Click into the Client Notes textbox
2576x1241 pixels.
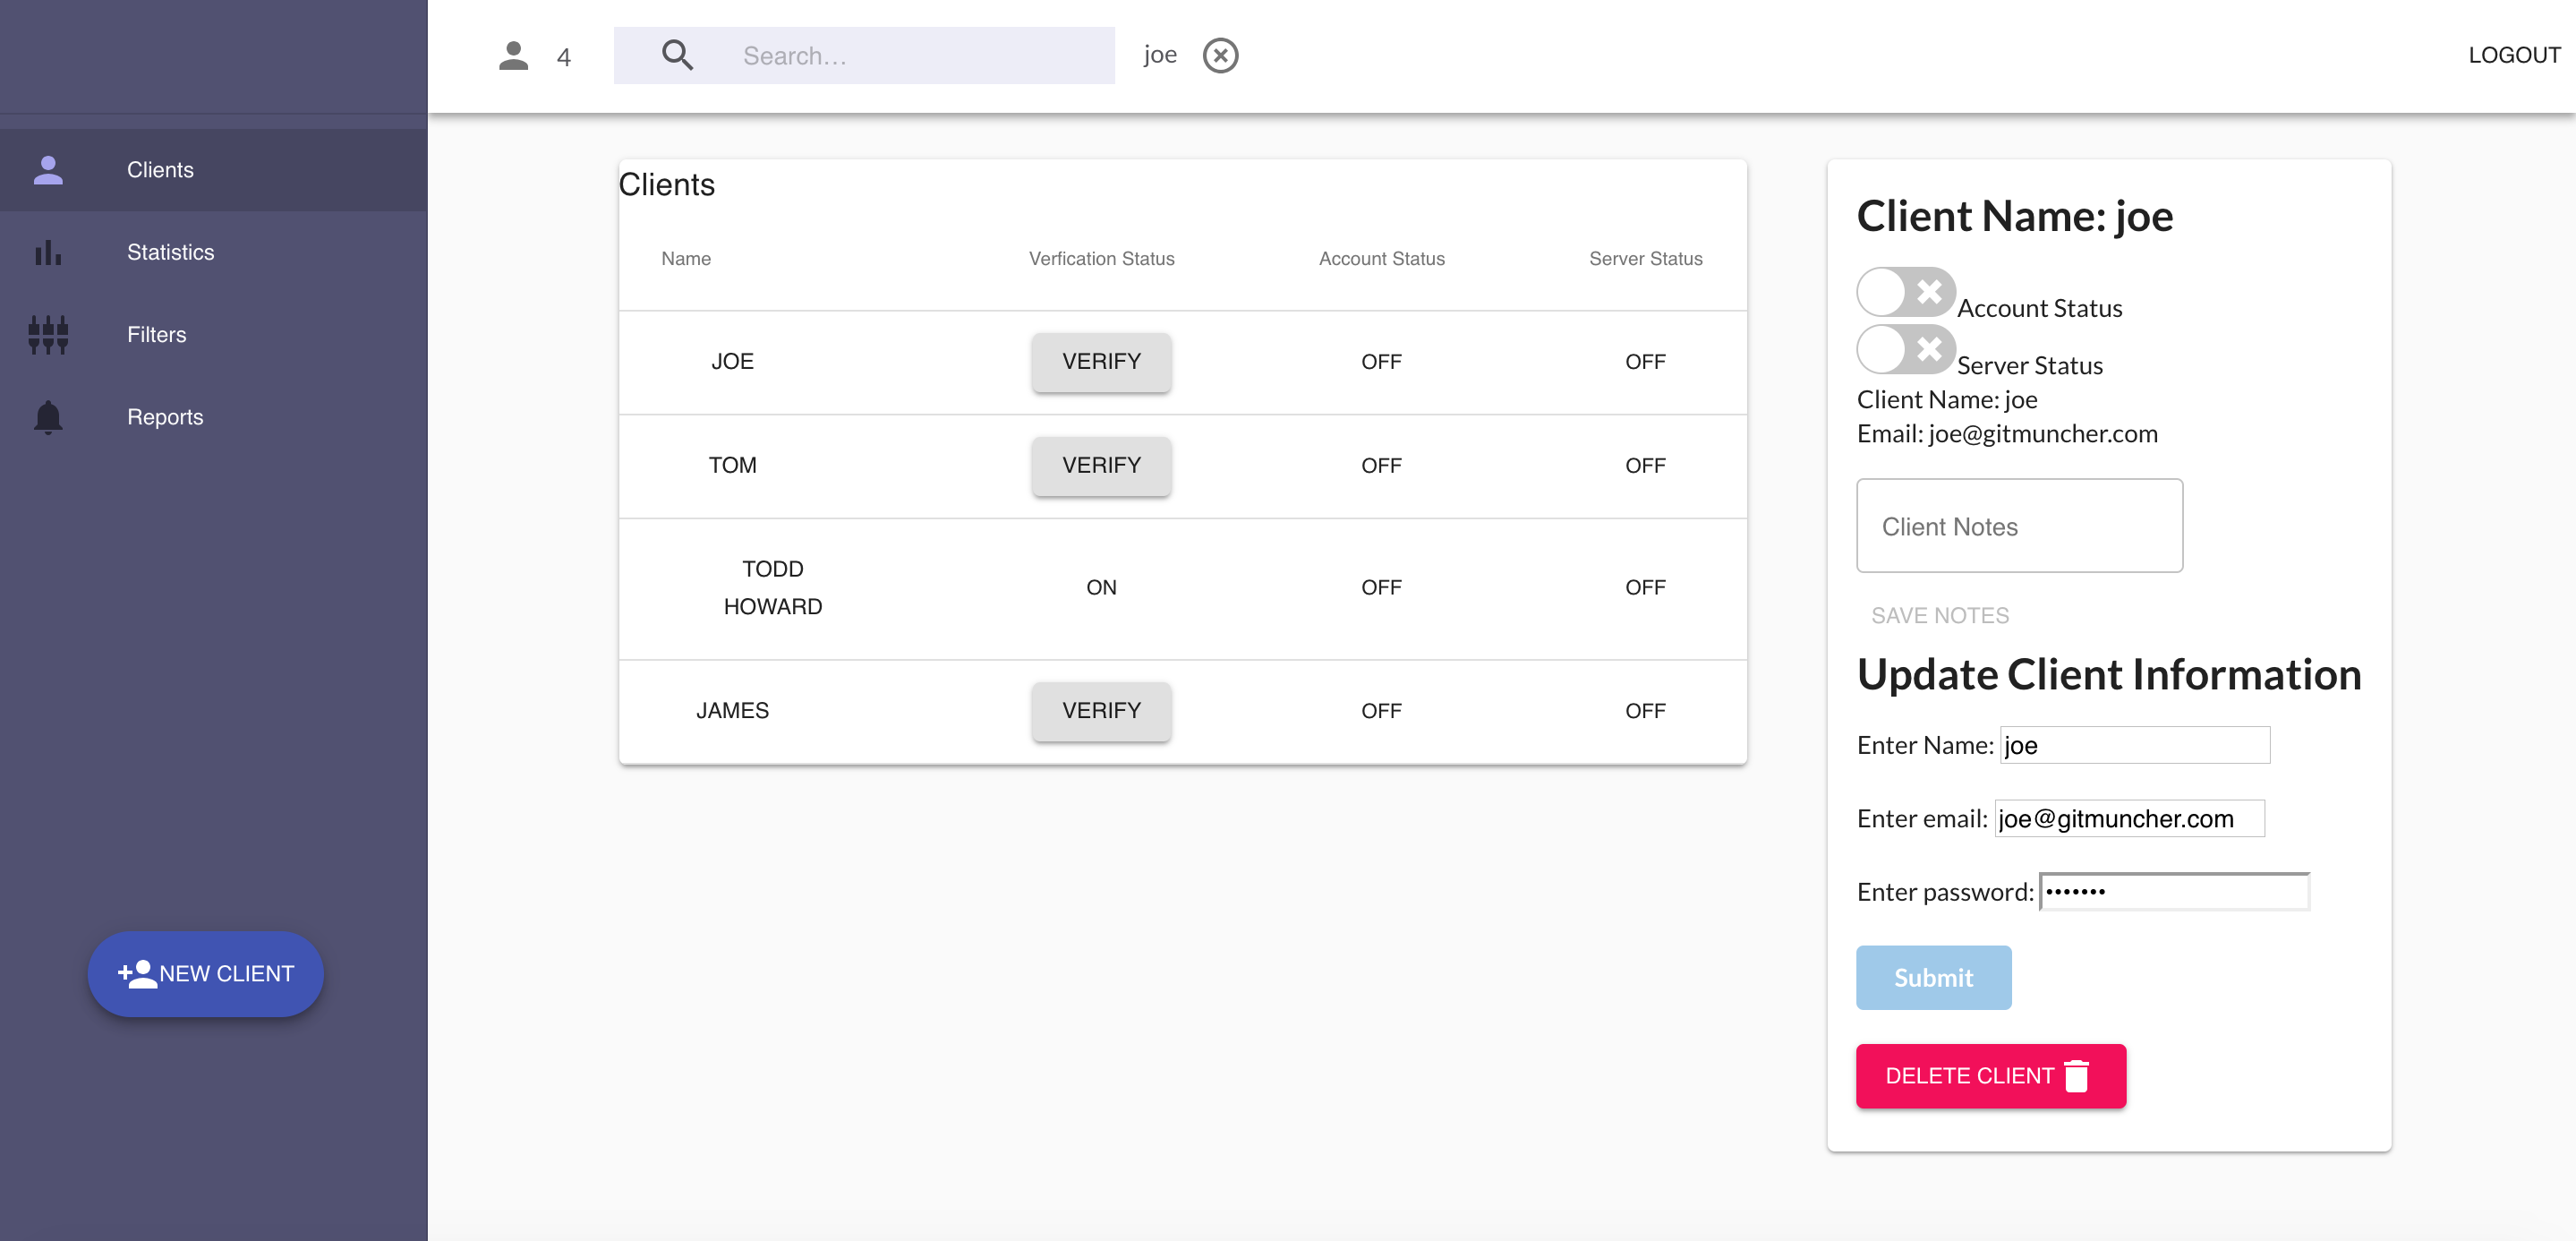(2019, 526)
